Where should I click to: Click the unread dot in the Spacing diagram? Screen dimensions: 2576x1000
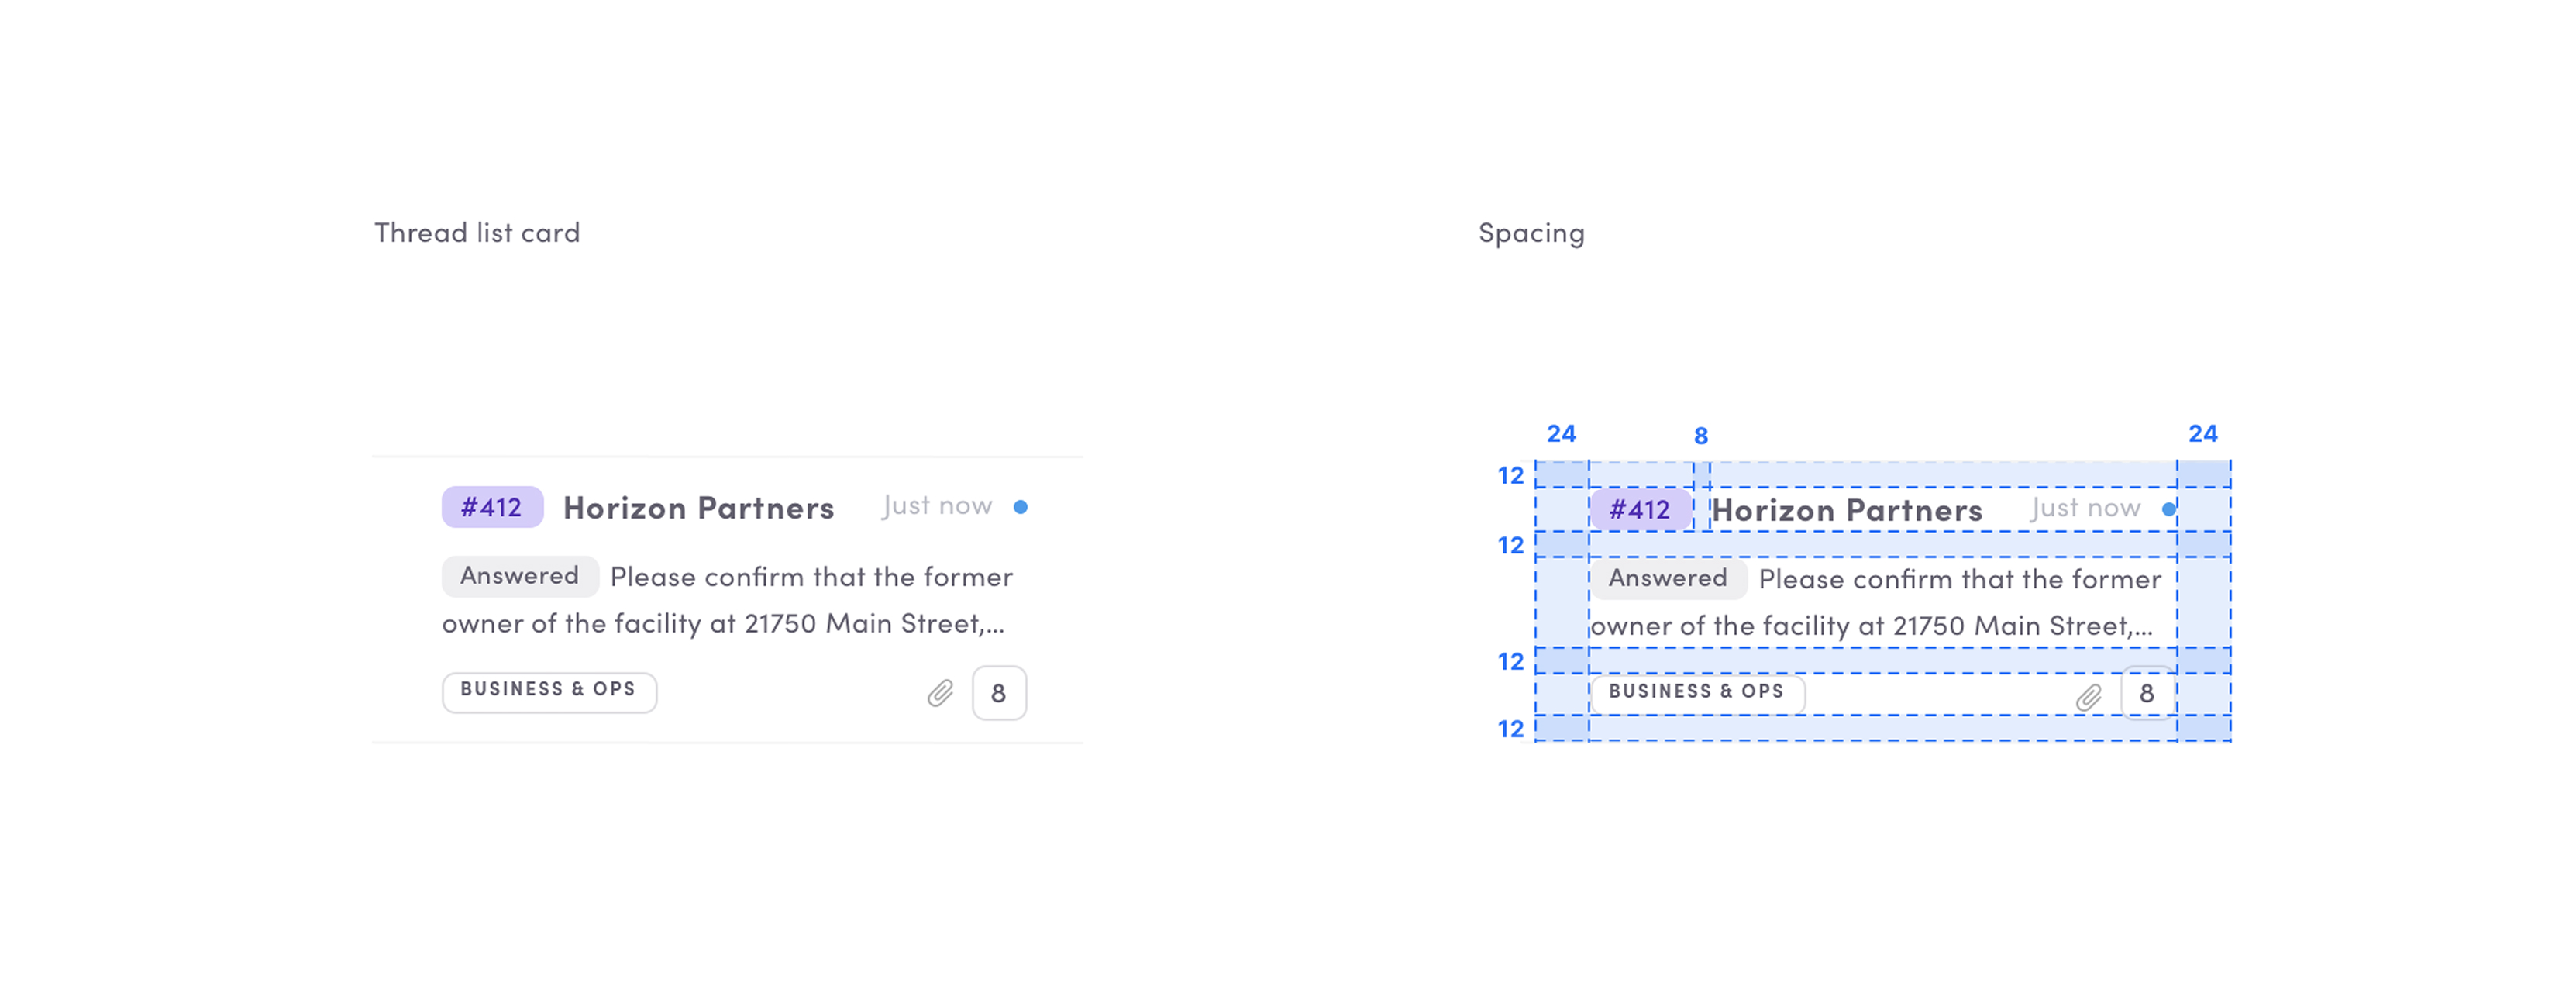(x=2168, y=509)
